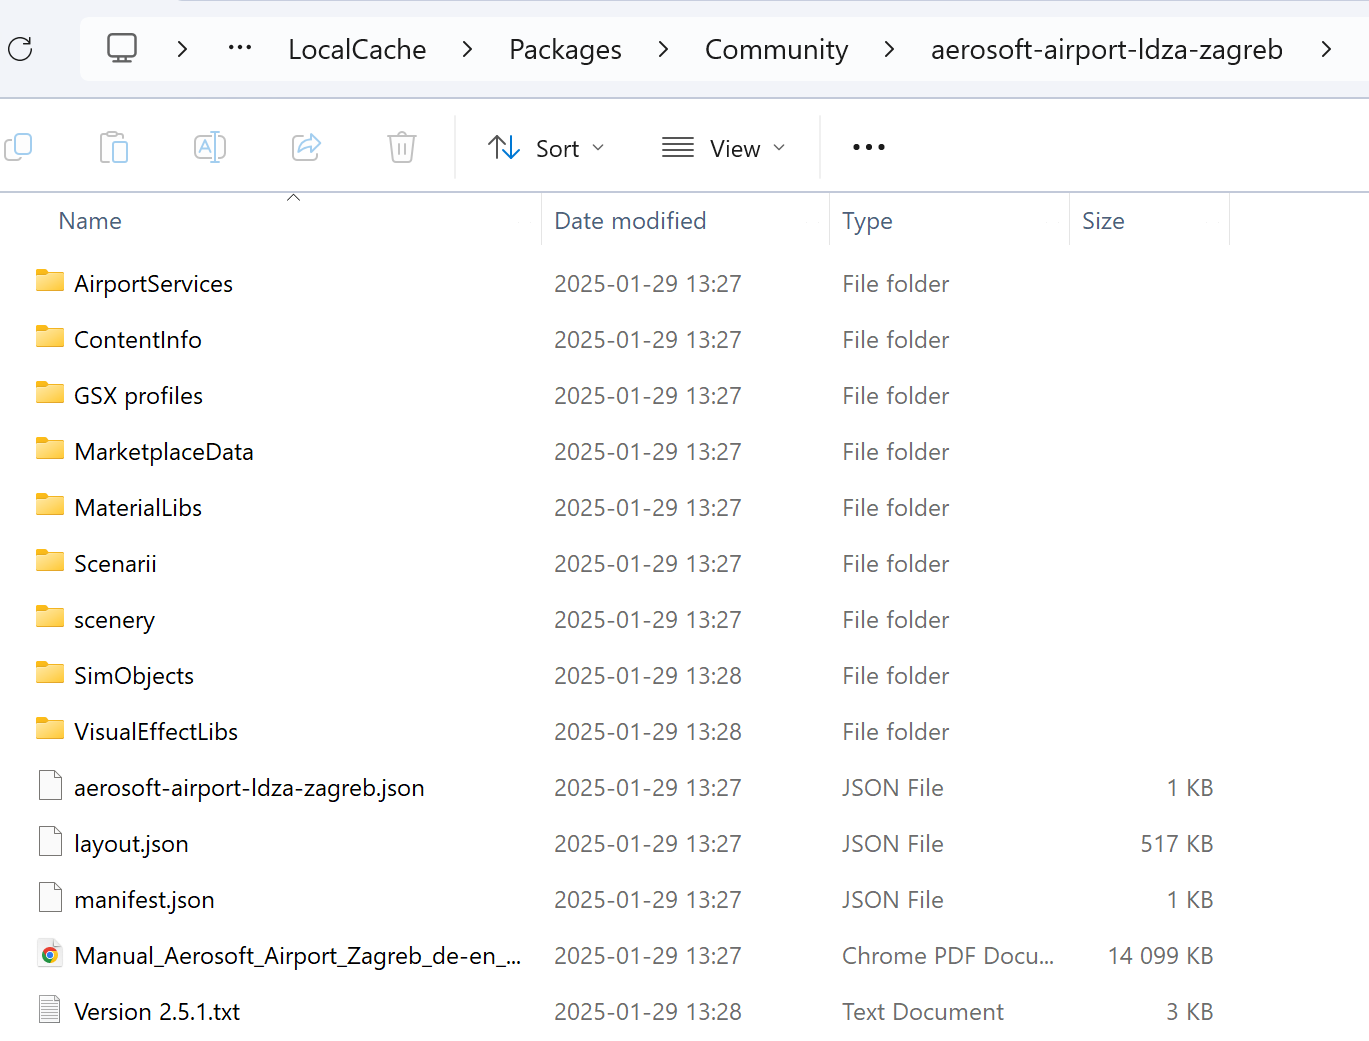Select the Scenarii folder name
Image resolution: width=1369 pixels, height=1041 pixels.
(x=115, y=564)
